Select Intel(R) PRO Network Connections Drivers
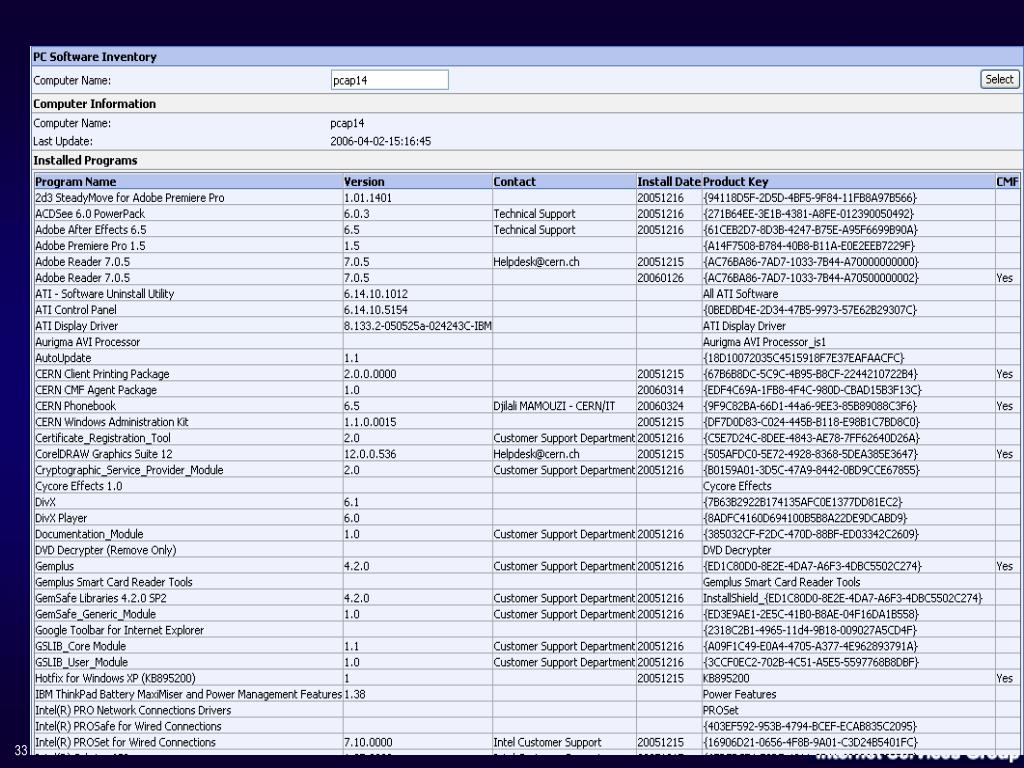The width and height of the screenshot is (1024, 768). (x=133, y=710)
